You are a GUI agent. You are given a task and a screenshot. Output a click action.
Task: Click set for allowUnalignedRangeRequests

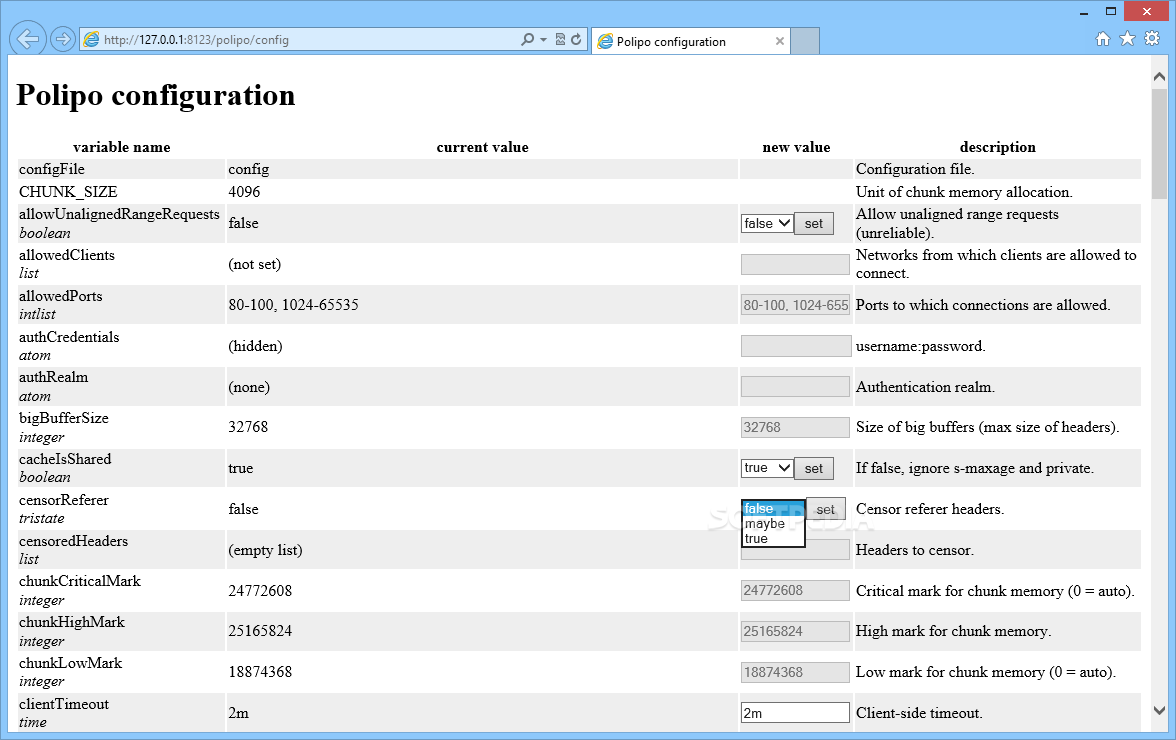814,223
